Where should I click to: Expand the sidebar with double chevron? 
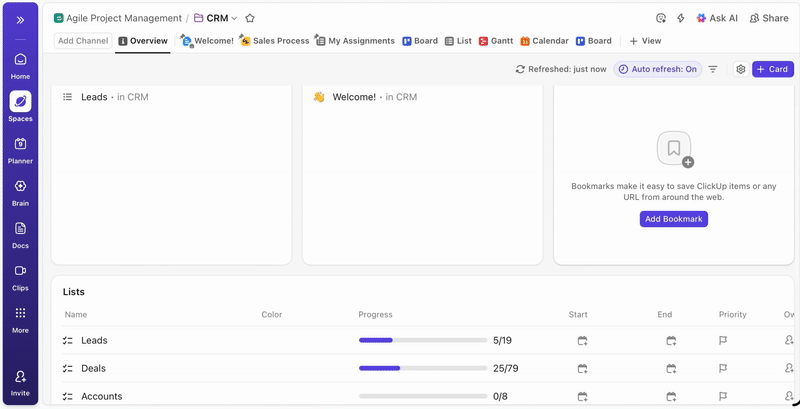[x=20, y=19]
